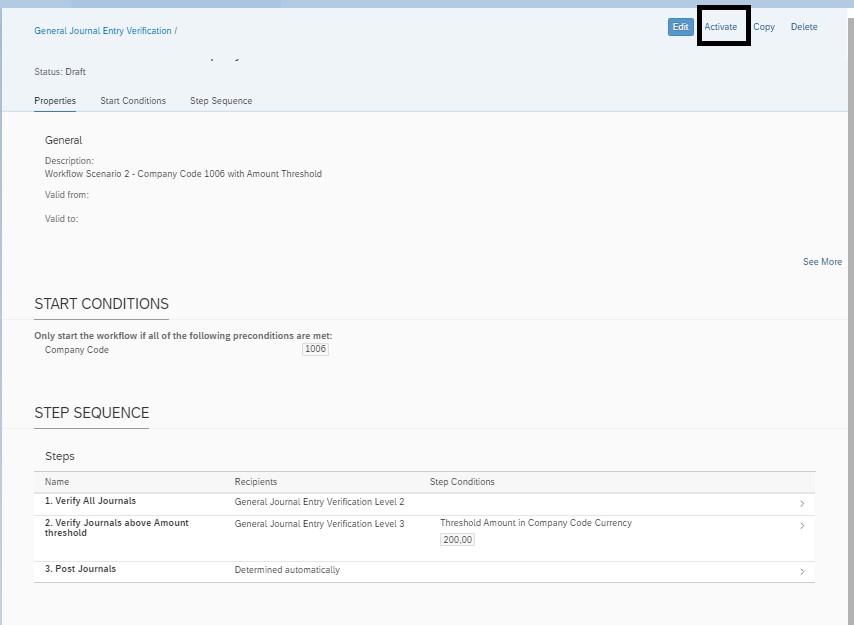Click the Edit button

coord(680,27)
